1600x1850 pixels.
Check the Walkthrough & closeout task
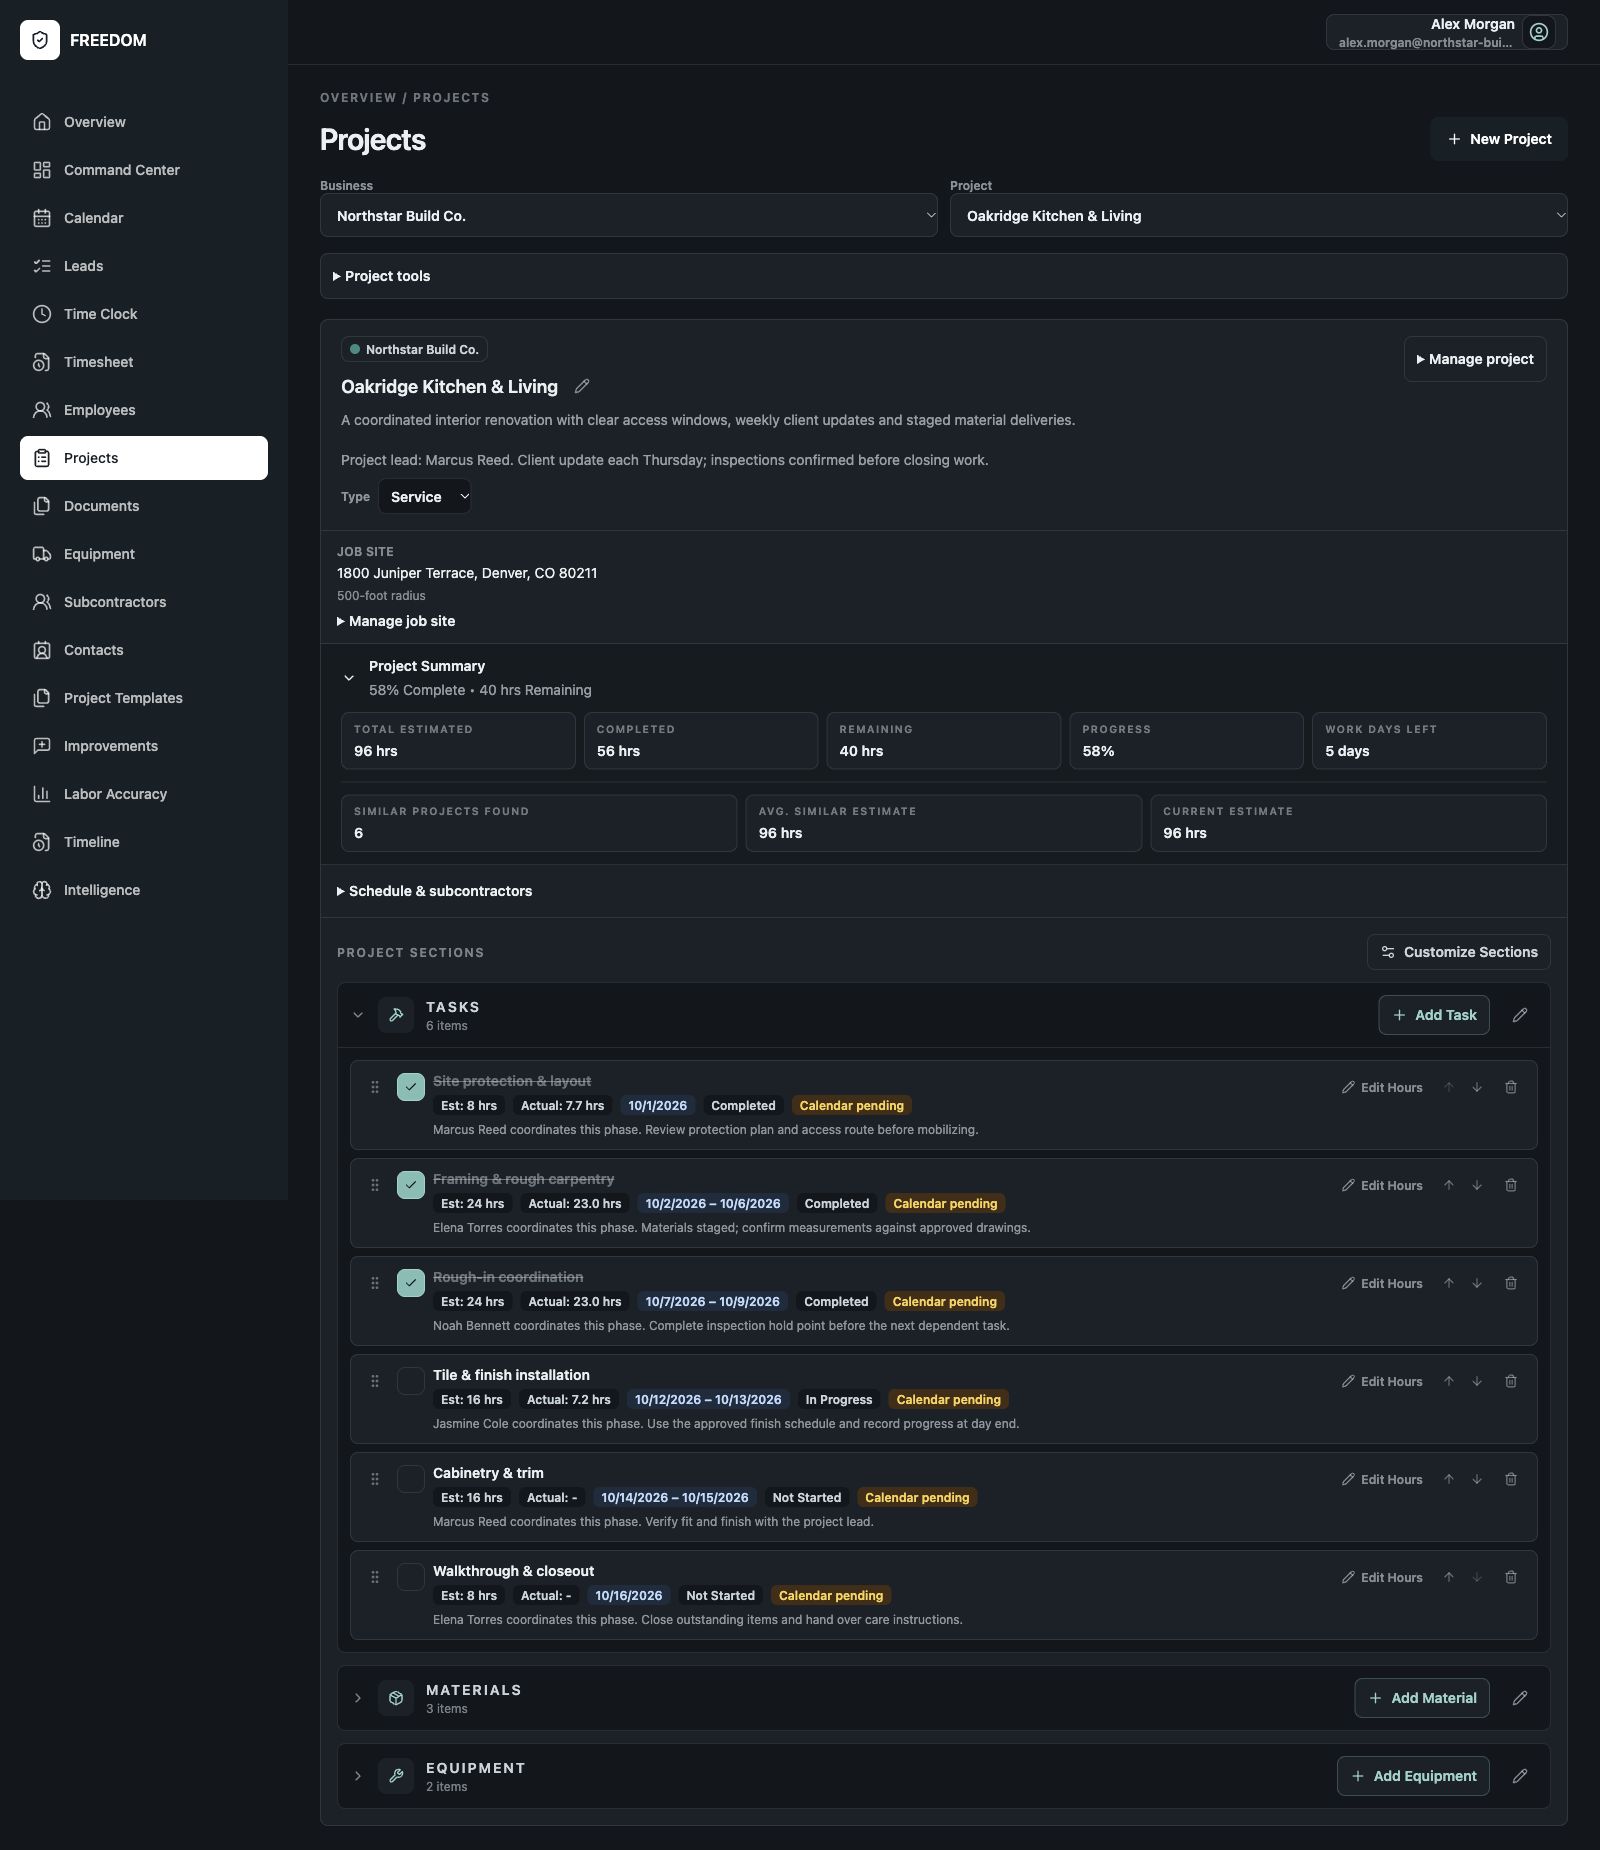(x=411, y=1577)
